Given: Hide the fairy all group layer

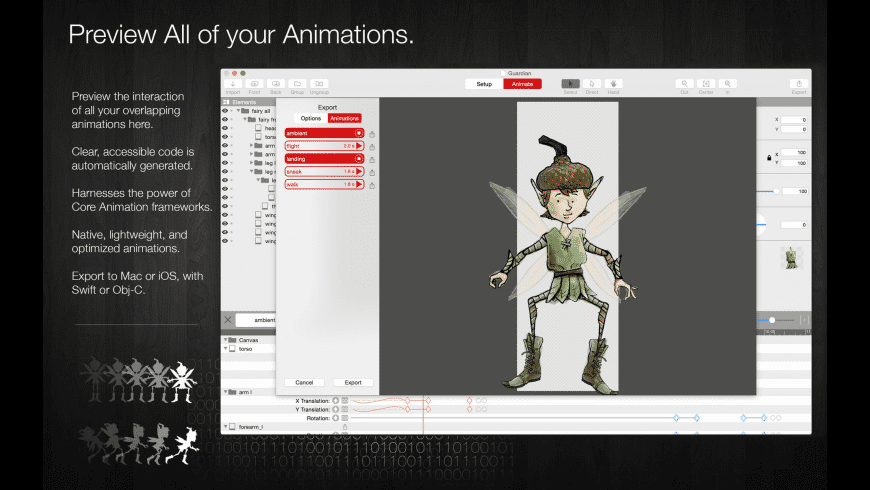Looking at the screenshot, I should 225,111.
